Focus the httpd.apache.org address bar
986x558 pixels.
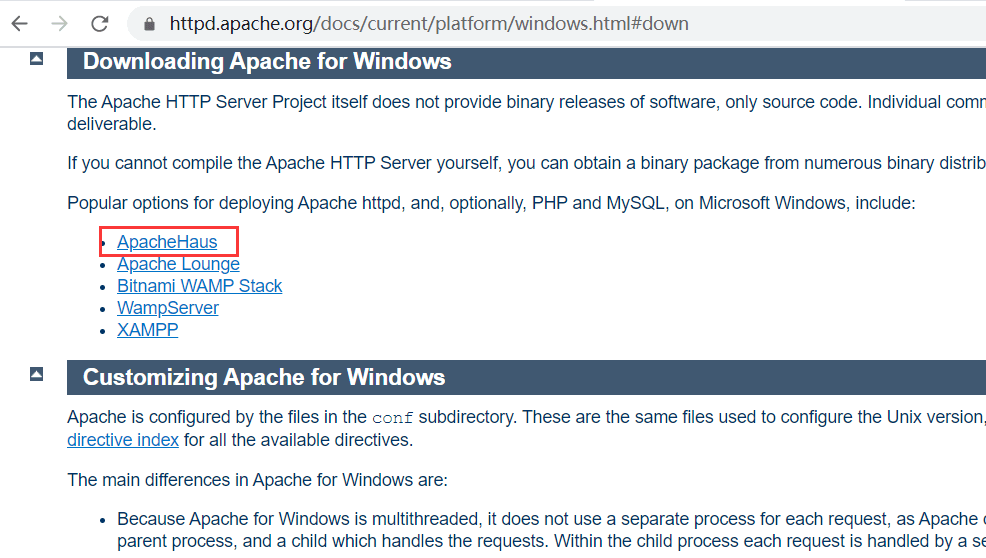click(x=430, y=23)
